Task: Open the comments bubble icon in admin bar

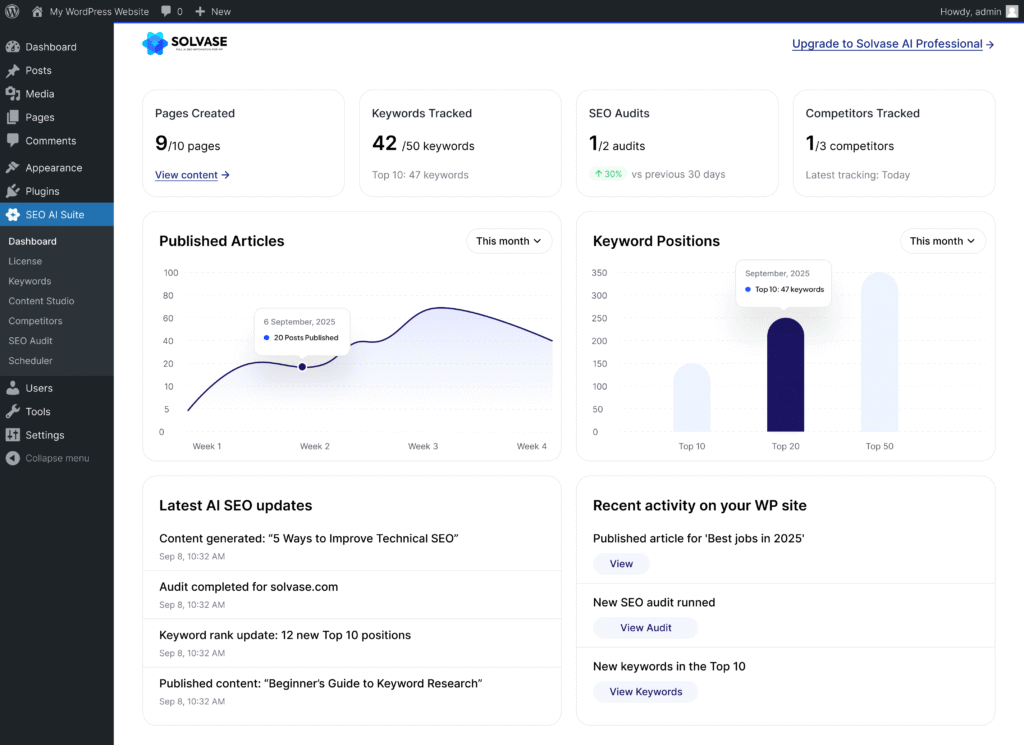Action: [x=165, y=11]
